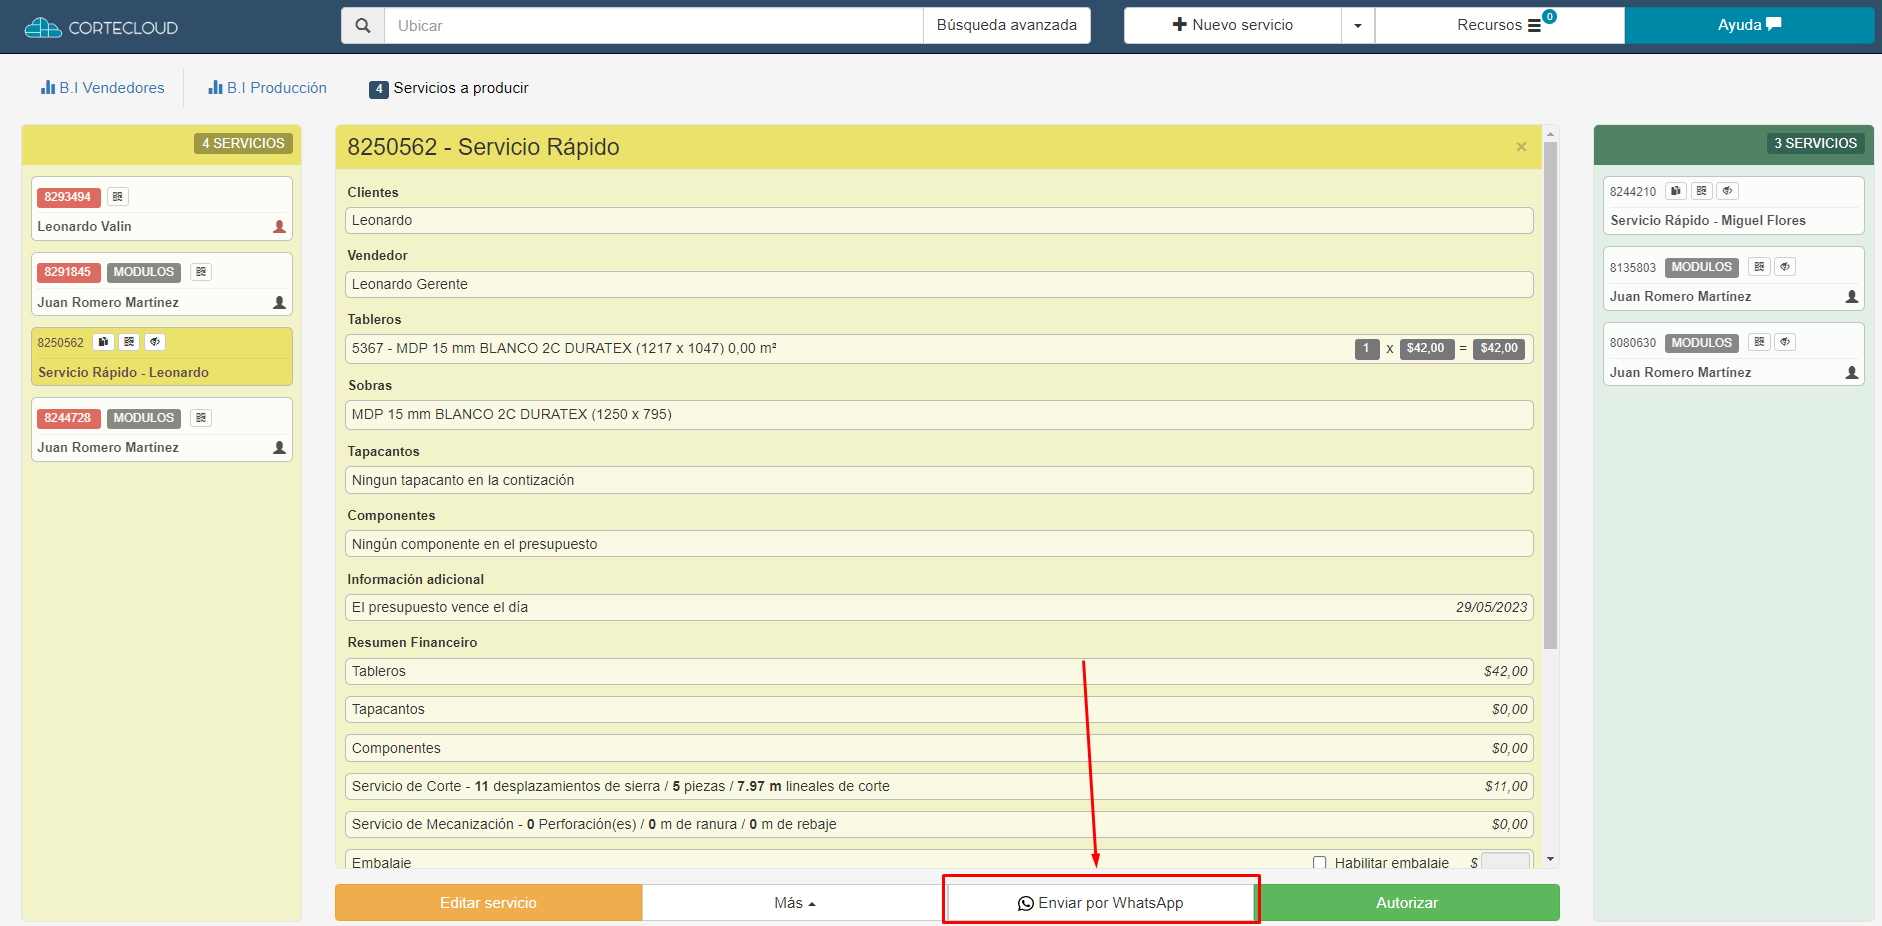Click the 5367 MDP 15 mm BLANCO tablero row
This screenshot has width=1882, height=926.
pyautogui.click(x=939, y=348)
